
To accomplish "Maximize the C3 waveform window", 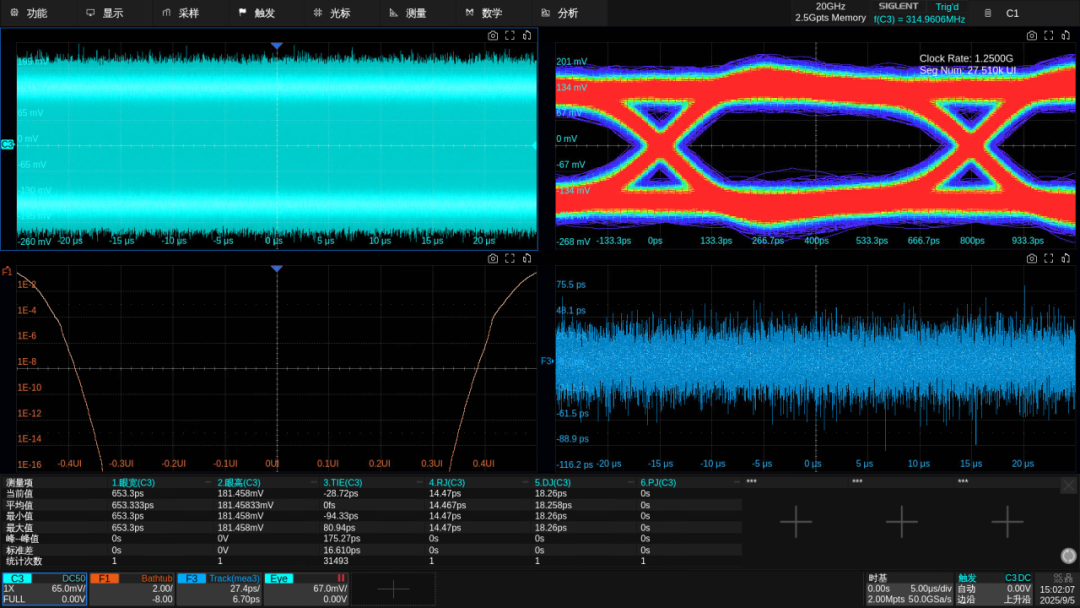I will coord(510,35).
